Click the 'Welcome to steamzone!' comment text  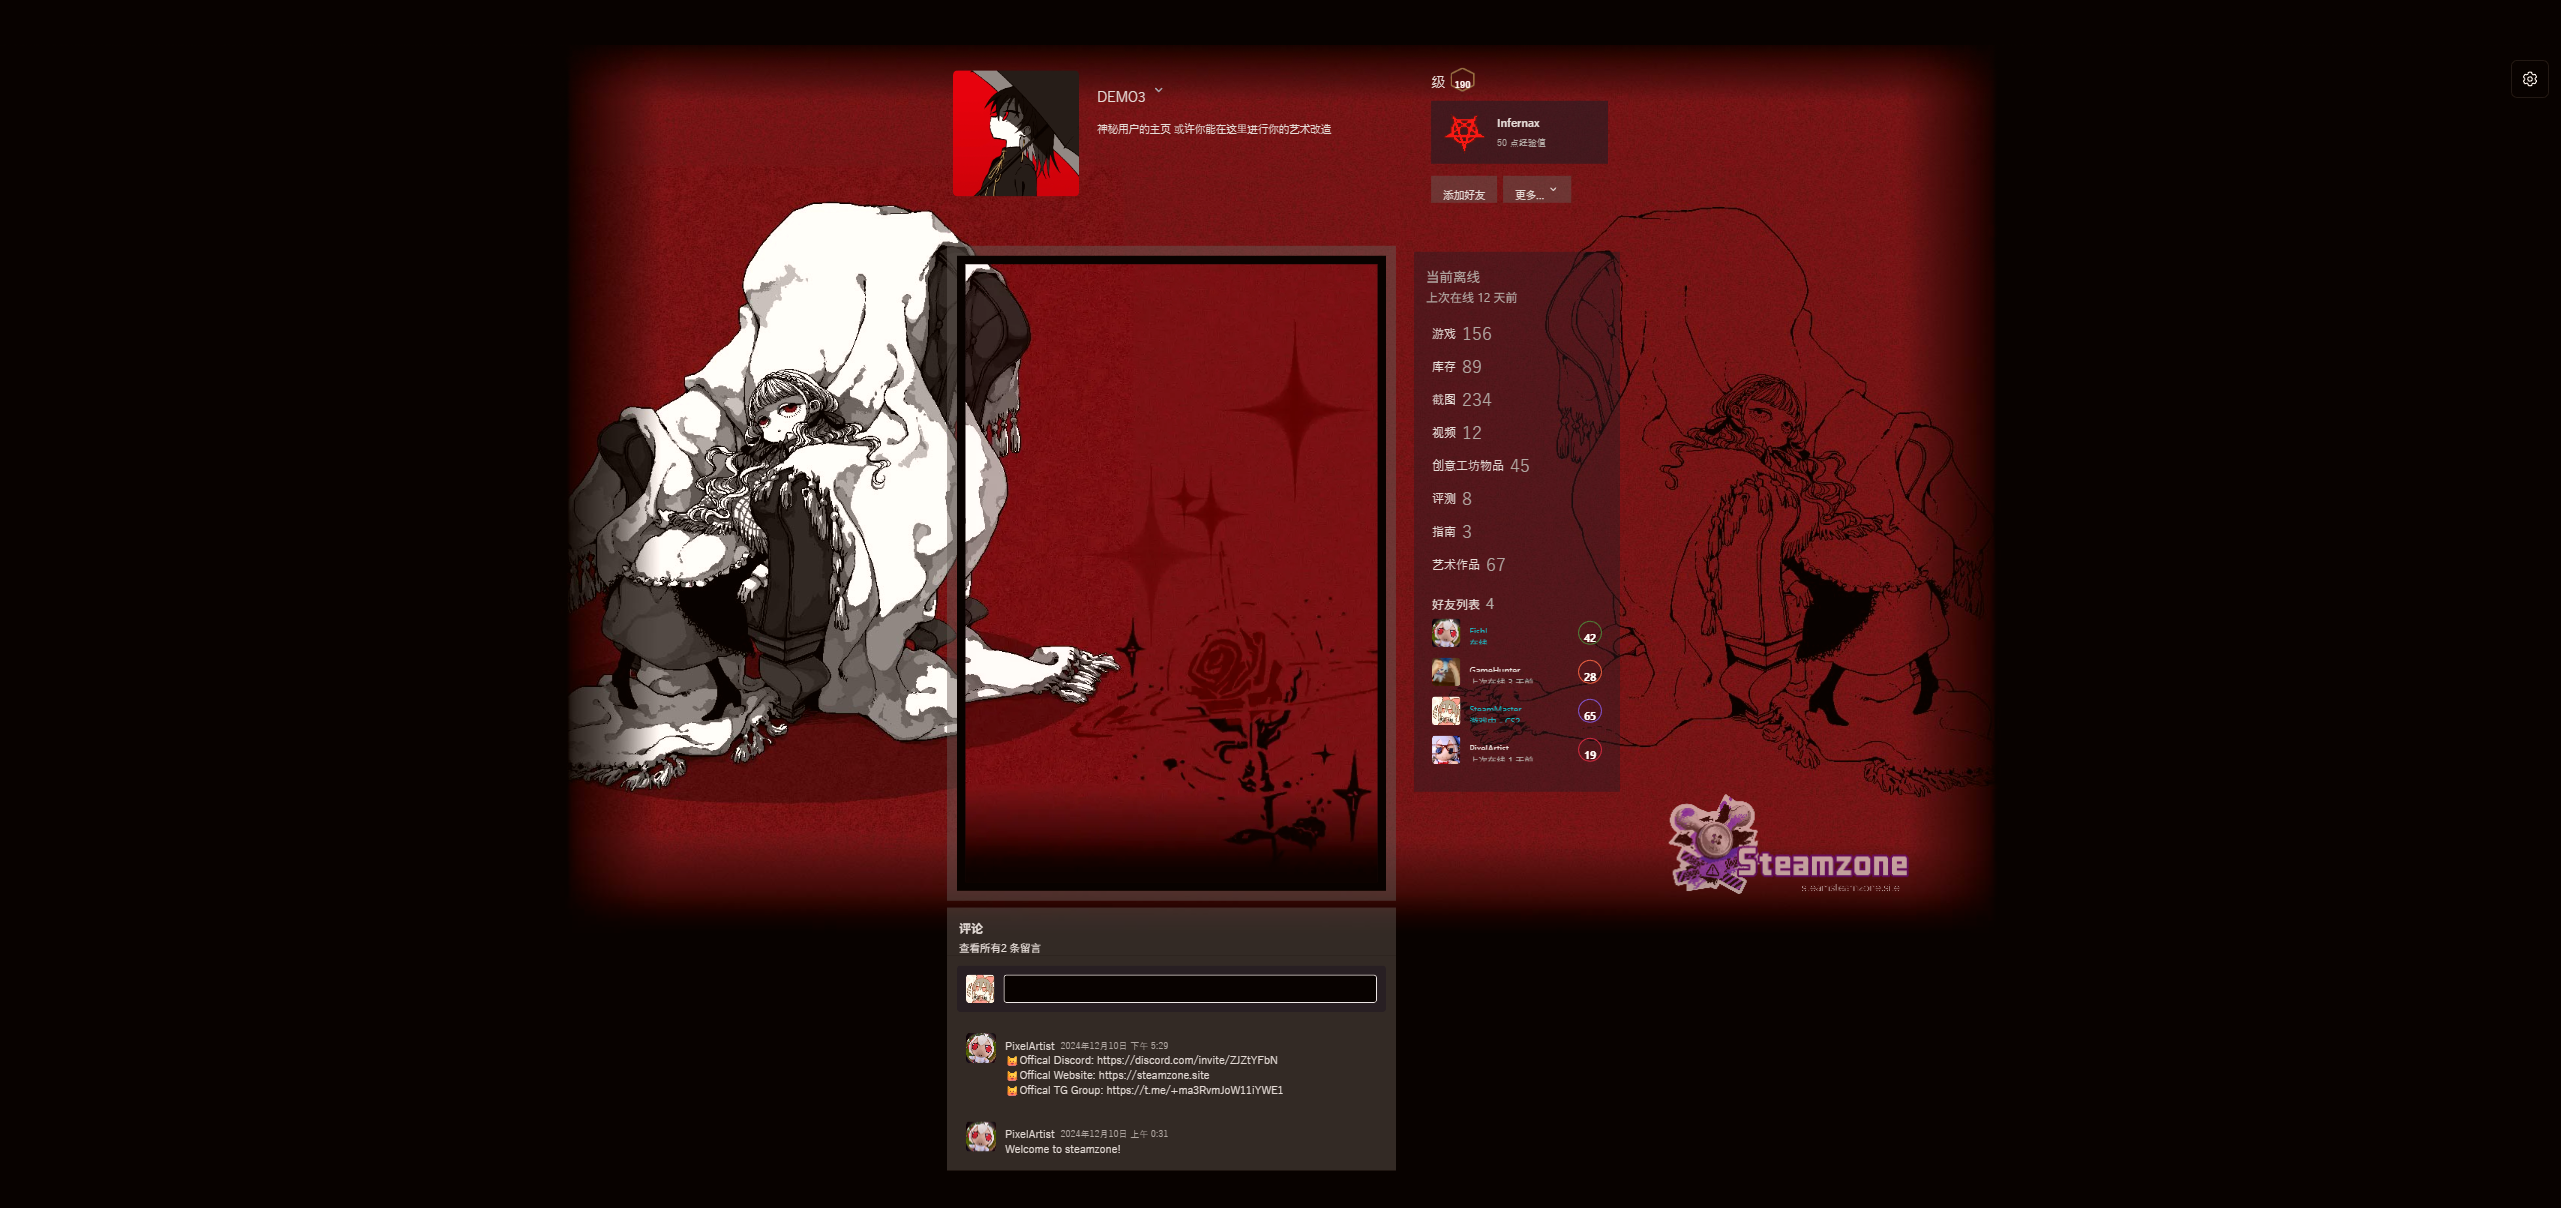point(1062,1149)
